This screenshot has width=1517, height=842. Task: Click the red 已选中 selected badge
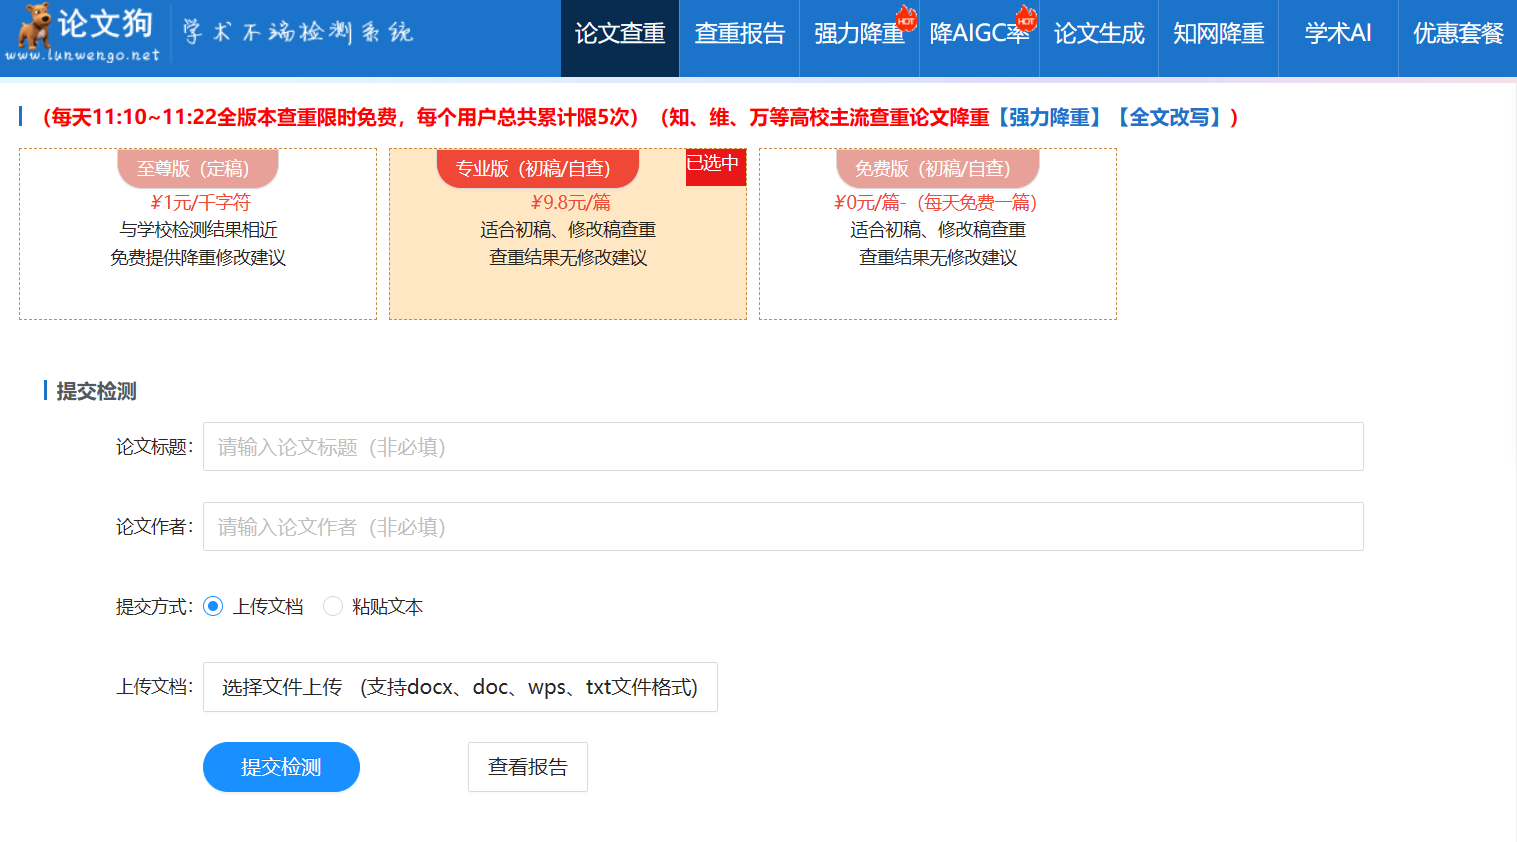tap(714, 165)
